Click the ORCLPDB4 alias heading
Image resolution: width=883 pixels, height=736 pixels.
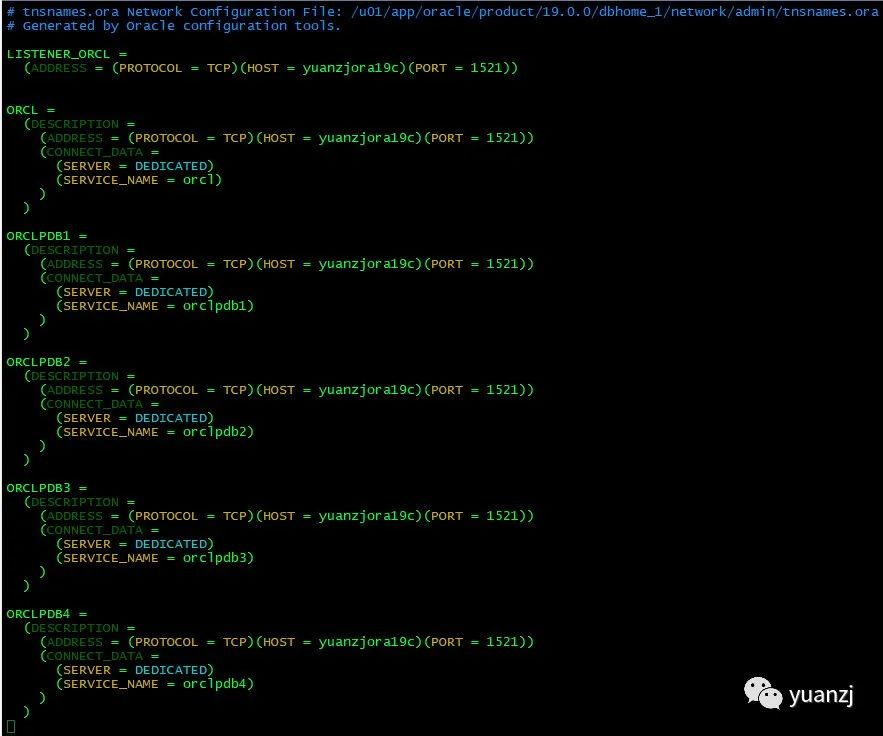tap(38, 614)
